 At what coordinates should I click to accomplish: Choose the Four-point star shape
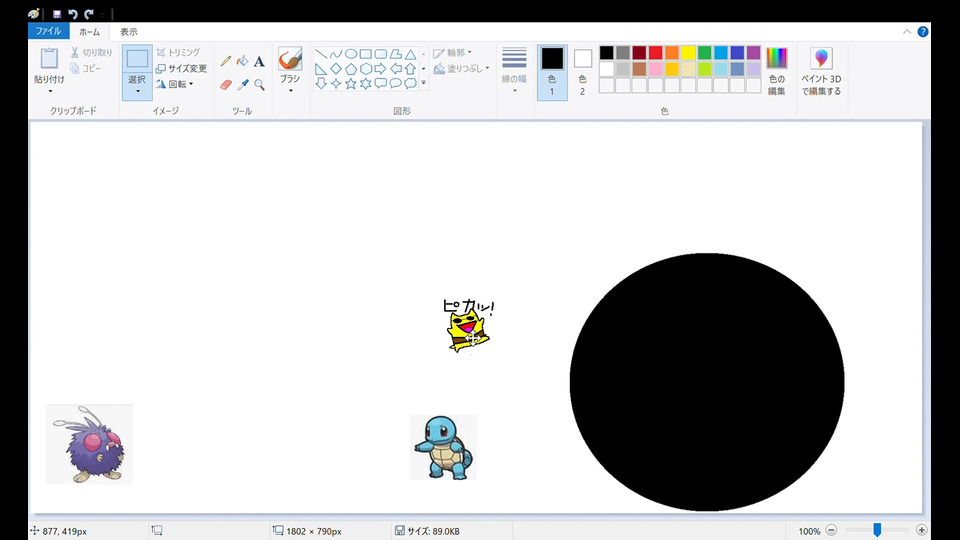(336, 83)
